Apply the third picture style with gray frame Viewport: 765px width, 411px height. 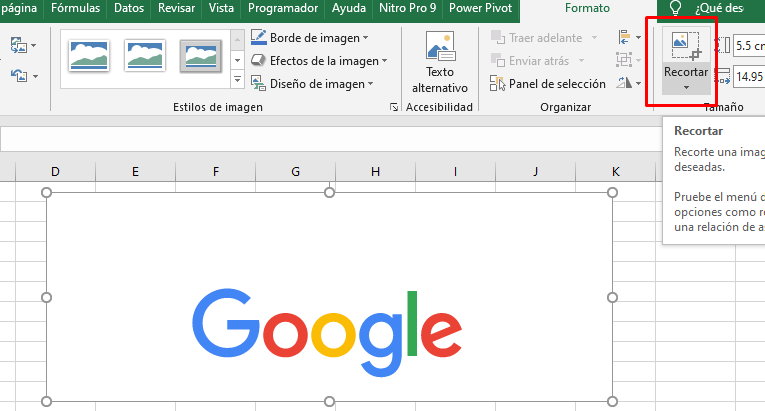point(201,56)
